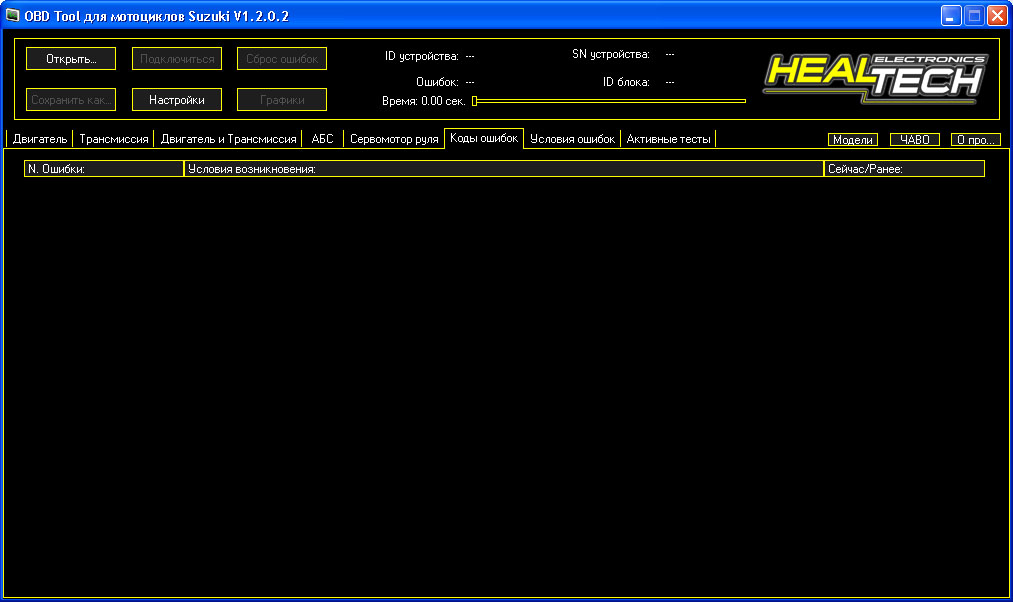
Task: Click the Сохранить как... button
Action: (x=71, y=100)
